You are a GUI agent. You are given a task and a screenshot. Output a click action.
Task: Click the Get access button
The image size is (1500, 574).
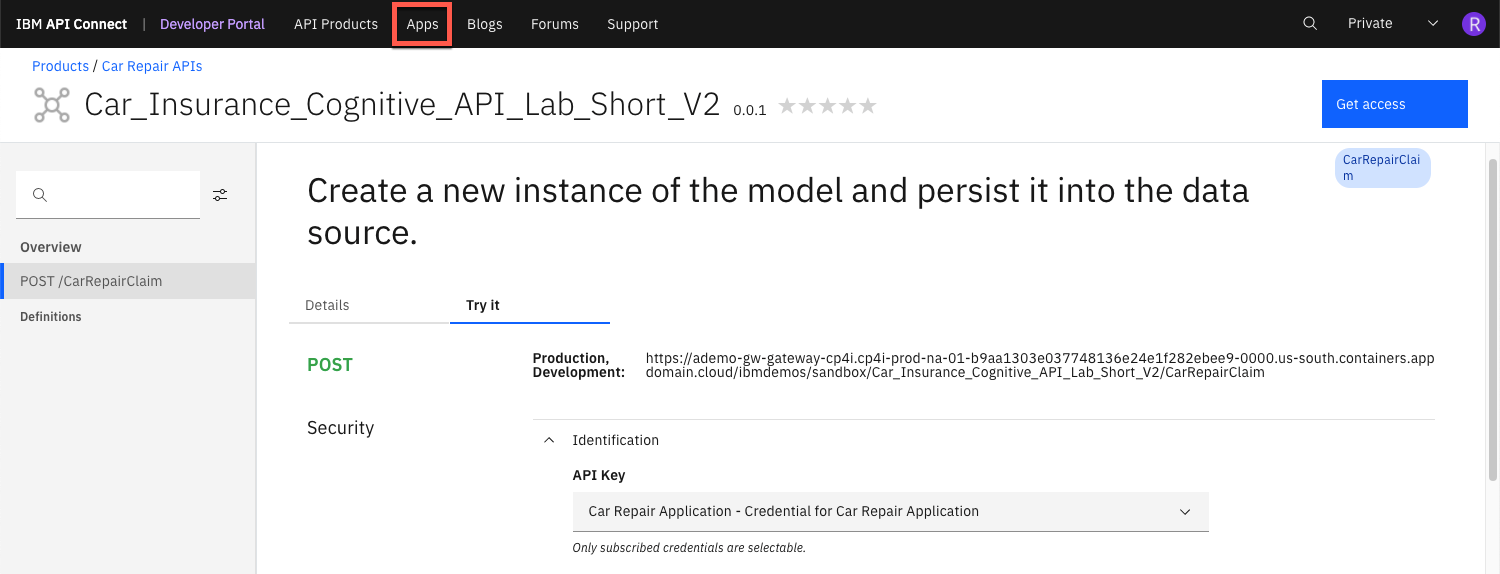click(1394, 104)
